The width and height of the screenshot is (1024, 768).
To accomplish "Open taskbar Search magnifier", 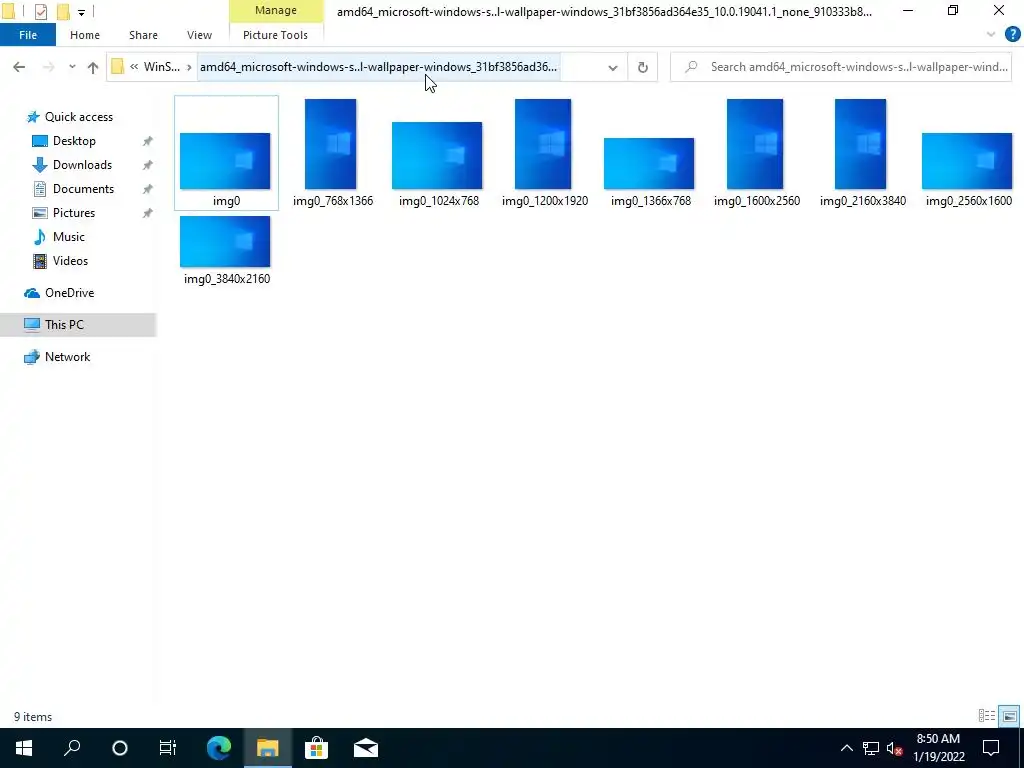I will pos(72,748).
